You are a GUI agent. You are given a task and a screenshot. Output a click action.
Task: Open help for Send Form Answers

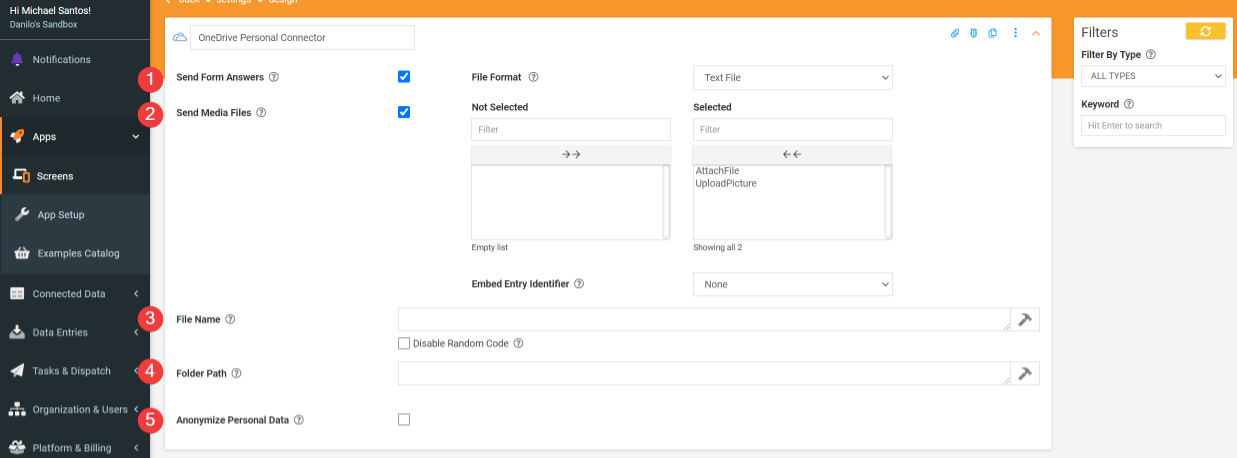(x=274, y=77)
